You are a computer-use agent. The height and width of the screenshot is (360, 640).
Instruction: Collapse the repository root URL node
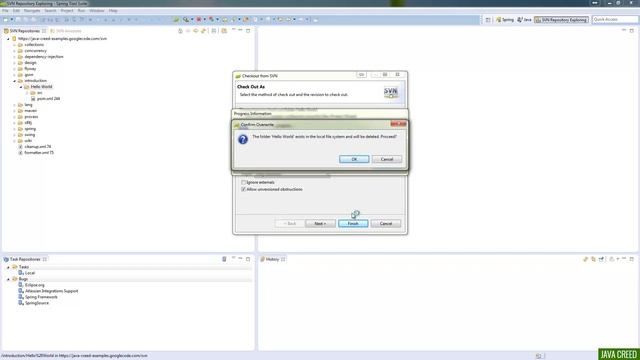point(8,39)
